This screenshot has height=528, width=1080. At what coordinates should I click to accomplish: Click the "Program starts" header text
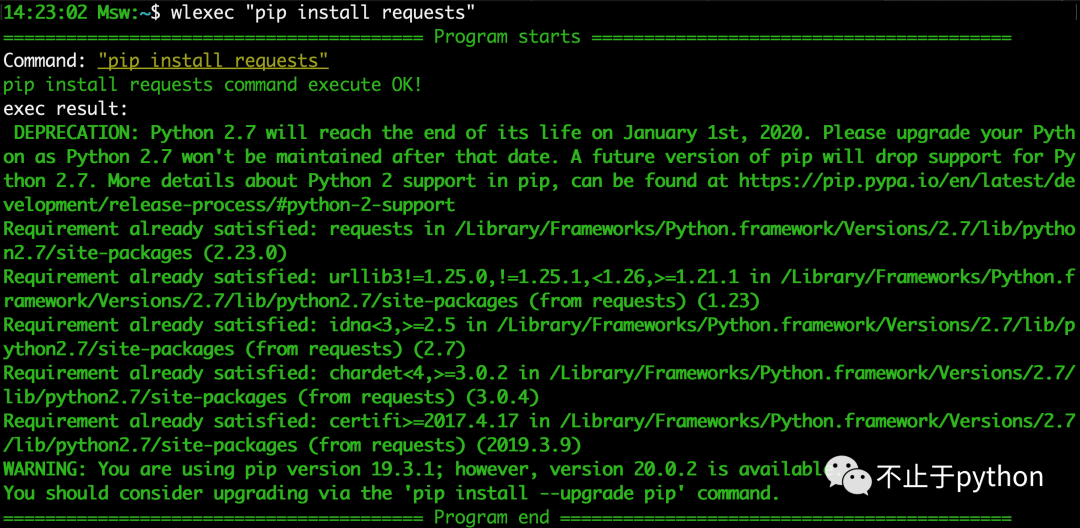click(506, 37)
